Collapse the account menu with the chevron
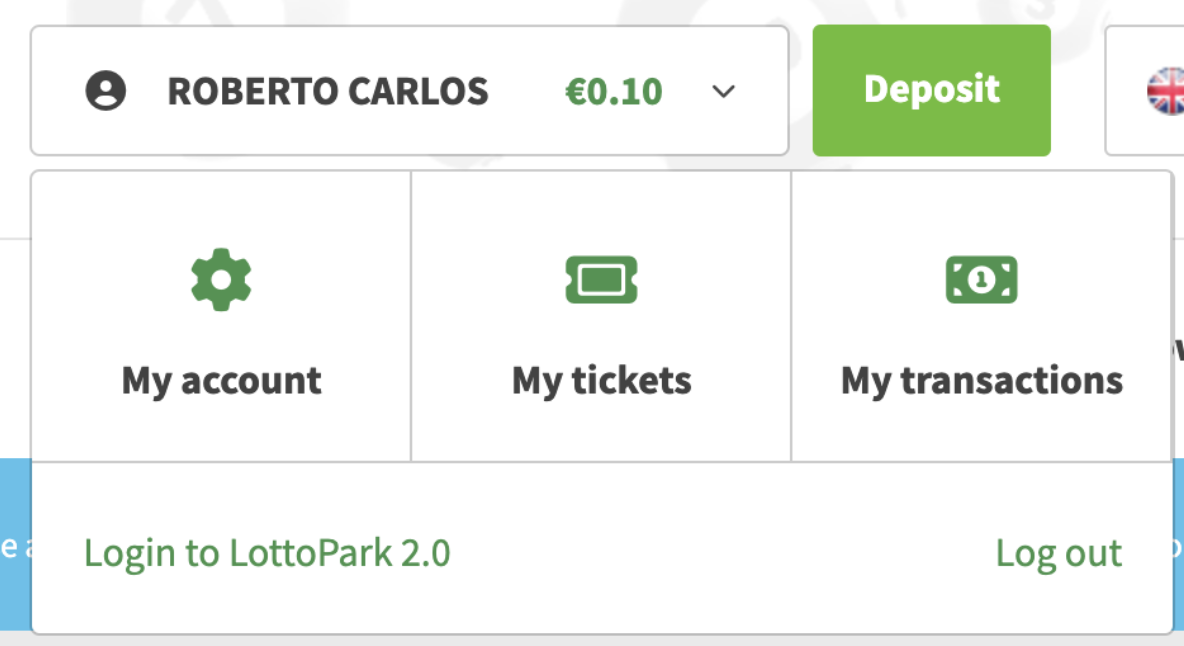This screenshot has height=646, width=1184. [723, 91]
